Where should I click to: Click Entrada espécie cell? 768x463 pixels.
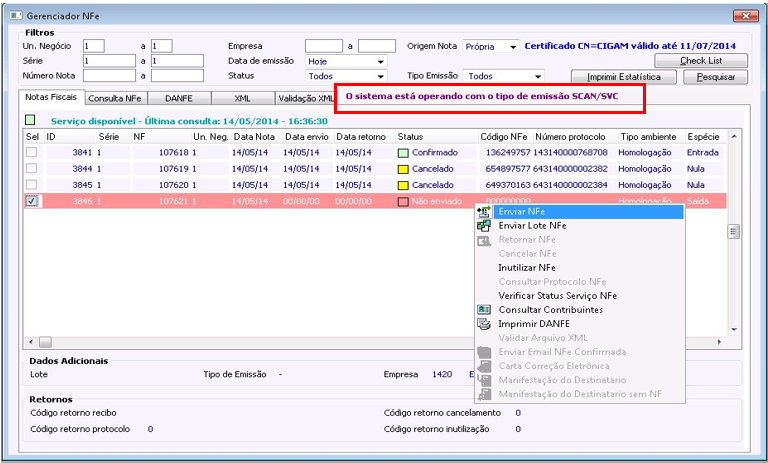click(702, 152)
